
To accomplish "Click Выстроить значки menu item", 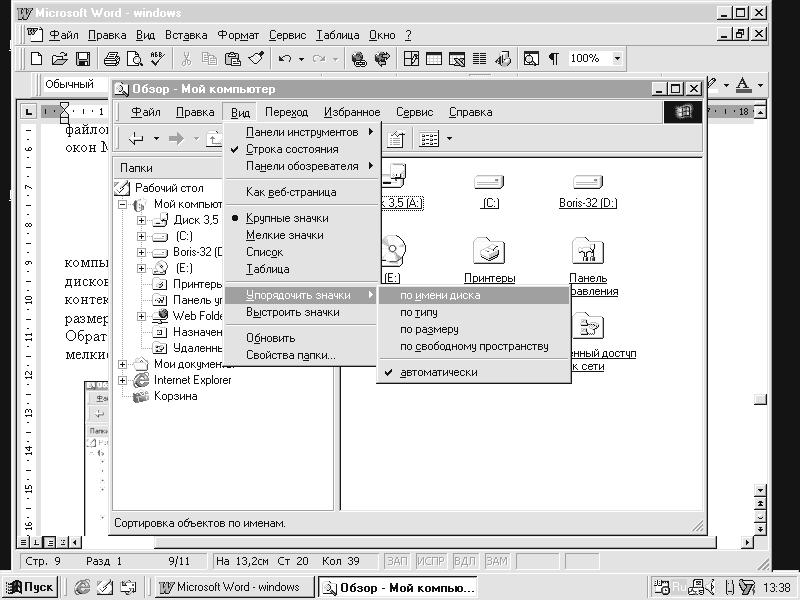I will pyautogui.click(x=302, y=312).
